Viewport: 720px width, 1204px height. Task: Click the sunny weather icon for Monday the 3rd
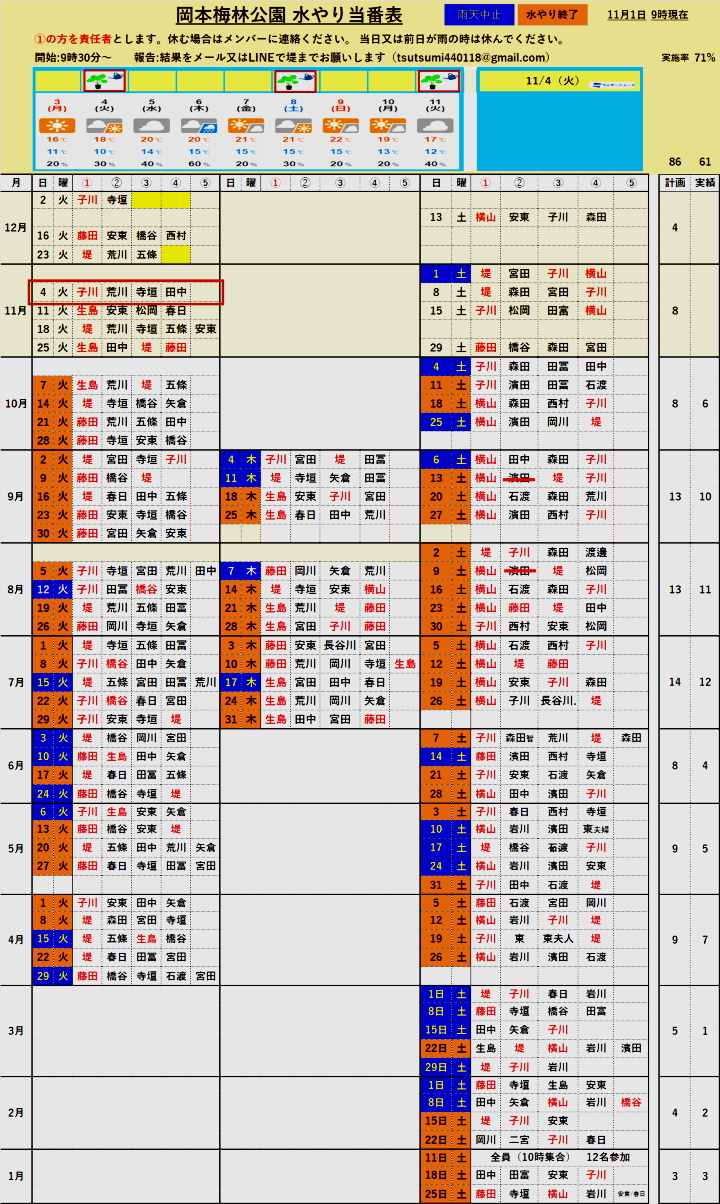coord(57,126)
